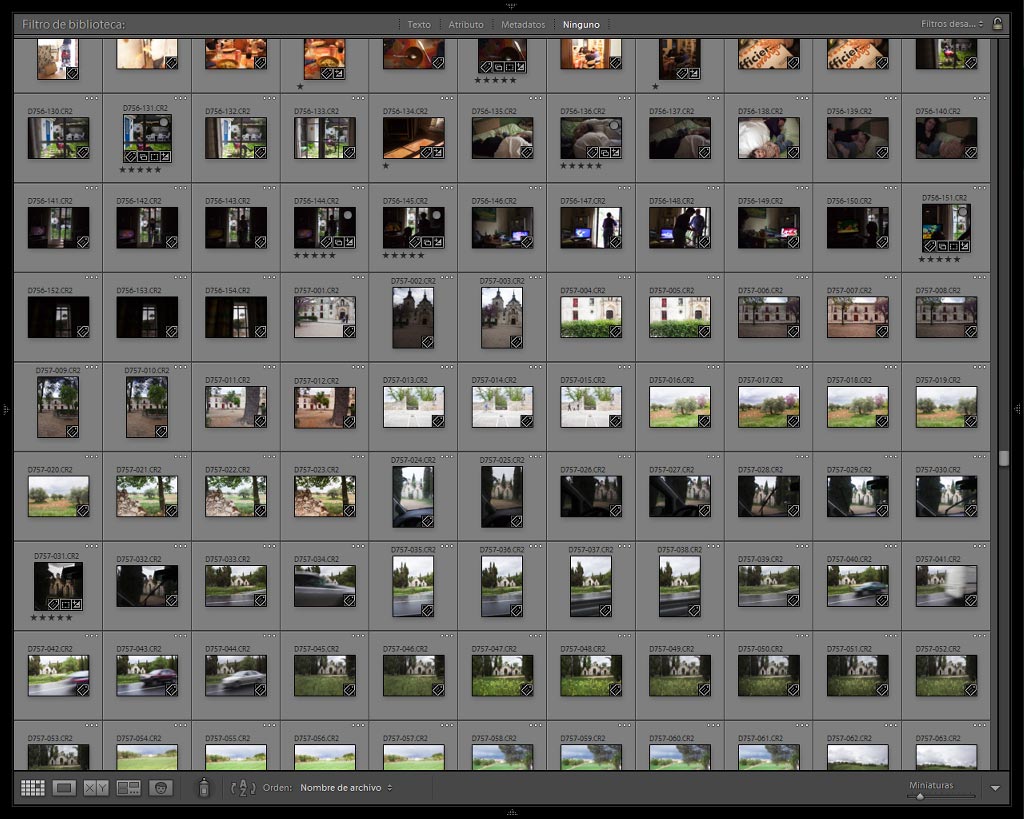Open the 'Filtros desa...' preset dropdown
The height and width of the screenshot is (819, 1024).
pyautogui.click(x=952, y=24)
